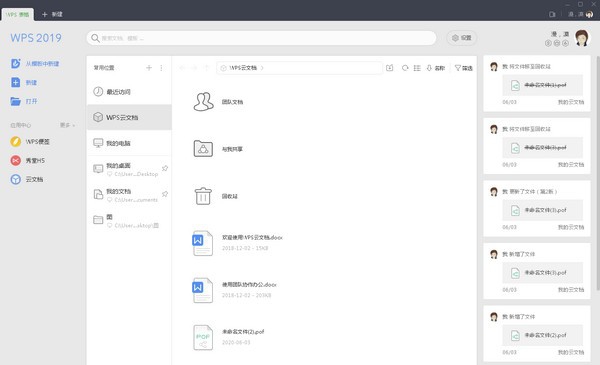Open the 团队文档 team folder icon
Image resolution: width=600 pixels, height=365 pixels.
pos(203,102)
